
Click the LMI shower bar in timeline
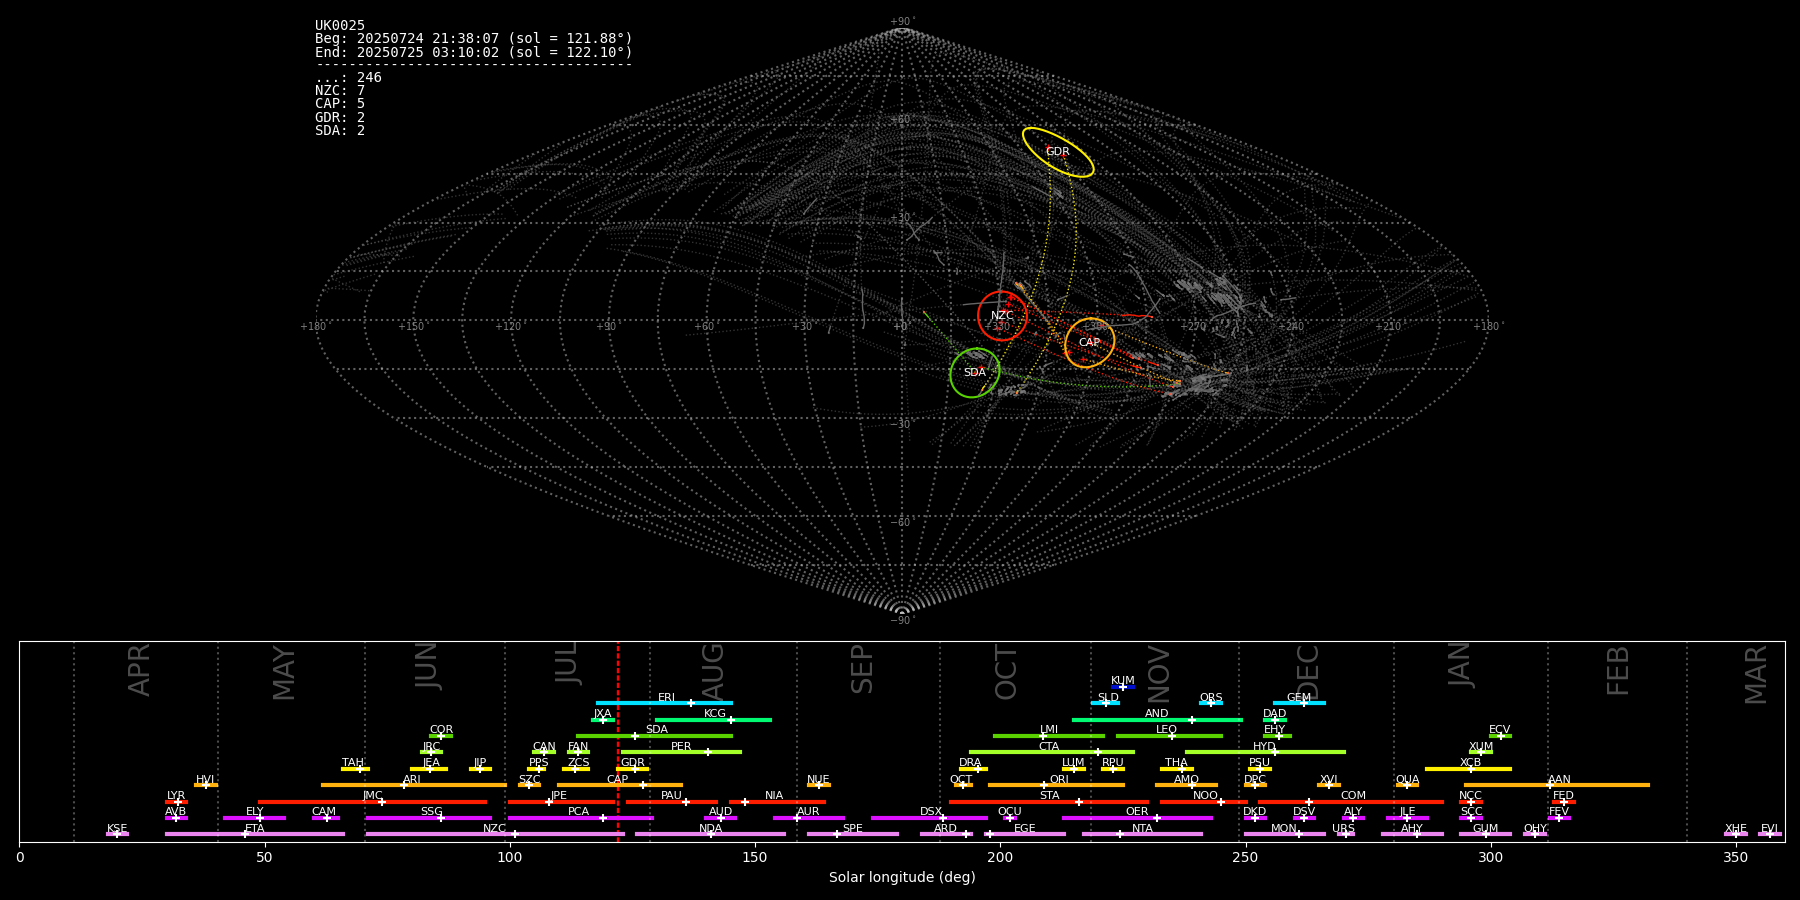[x=1049, y=736]
